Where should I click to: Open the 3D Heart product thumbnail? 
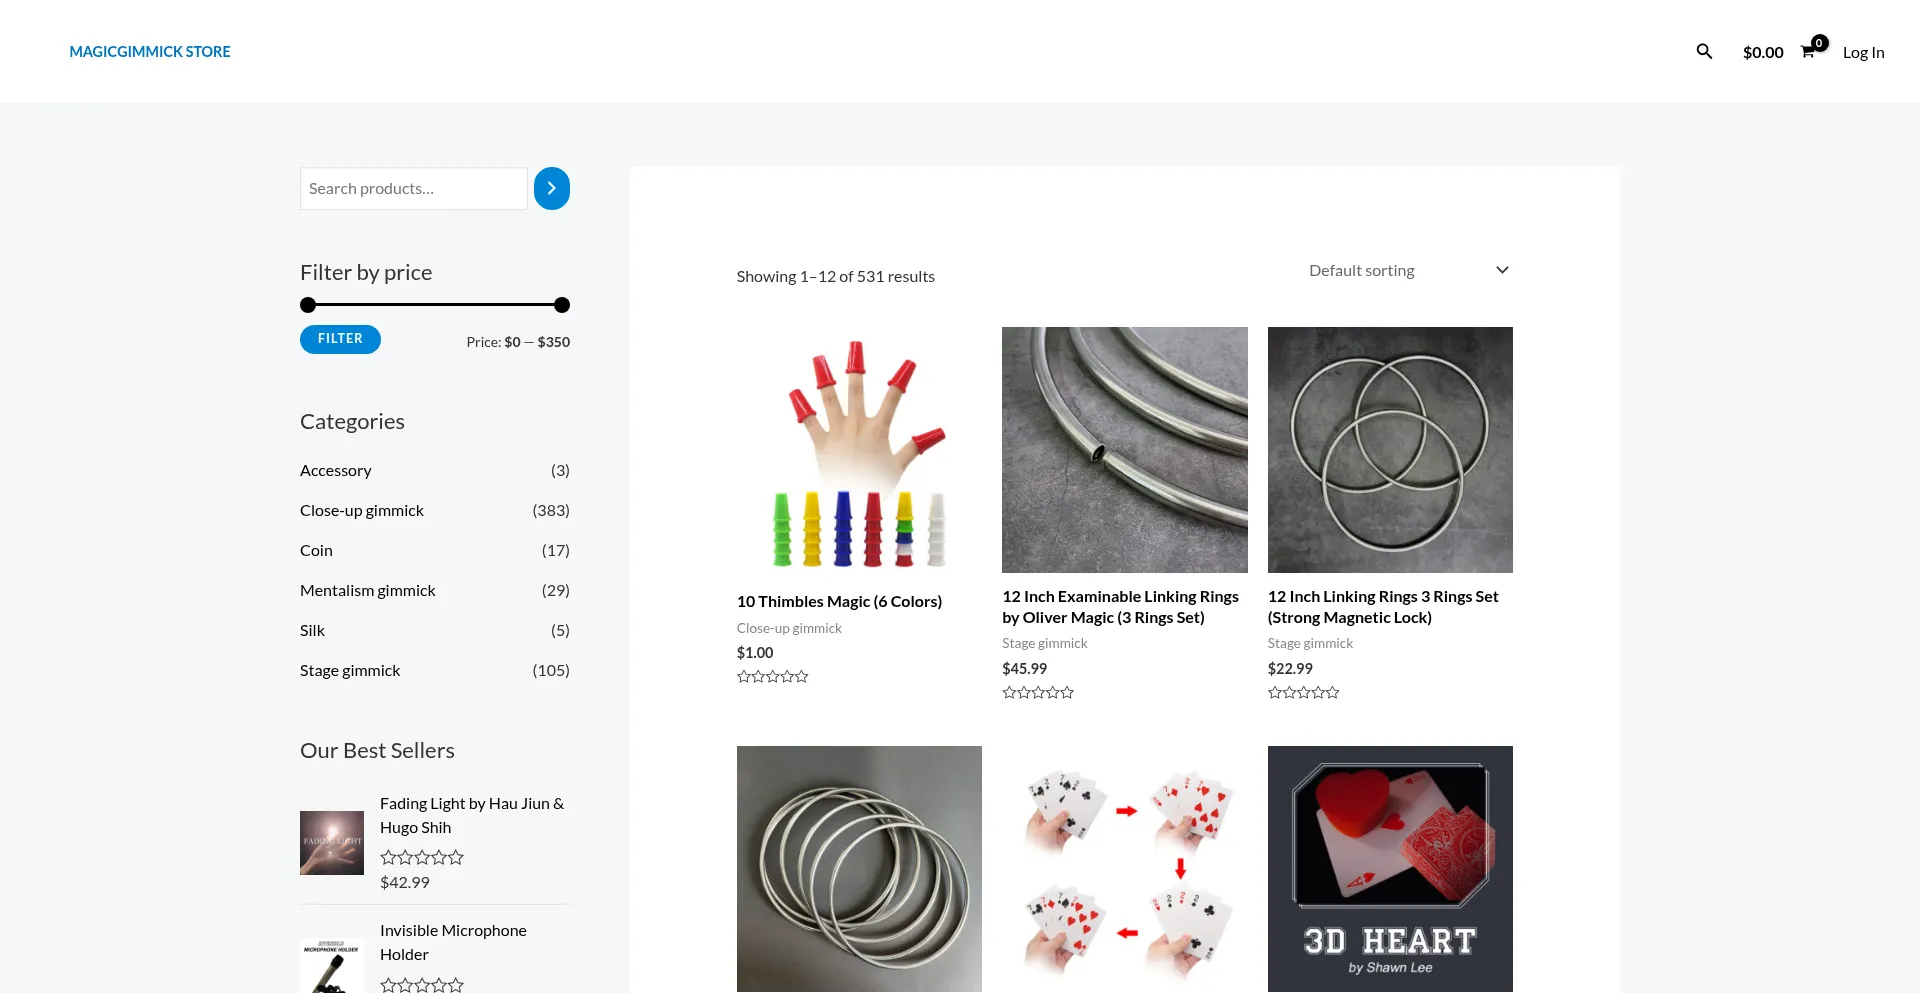1390,868
